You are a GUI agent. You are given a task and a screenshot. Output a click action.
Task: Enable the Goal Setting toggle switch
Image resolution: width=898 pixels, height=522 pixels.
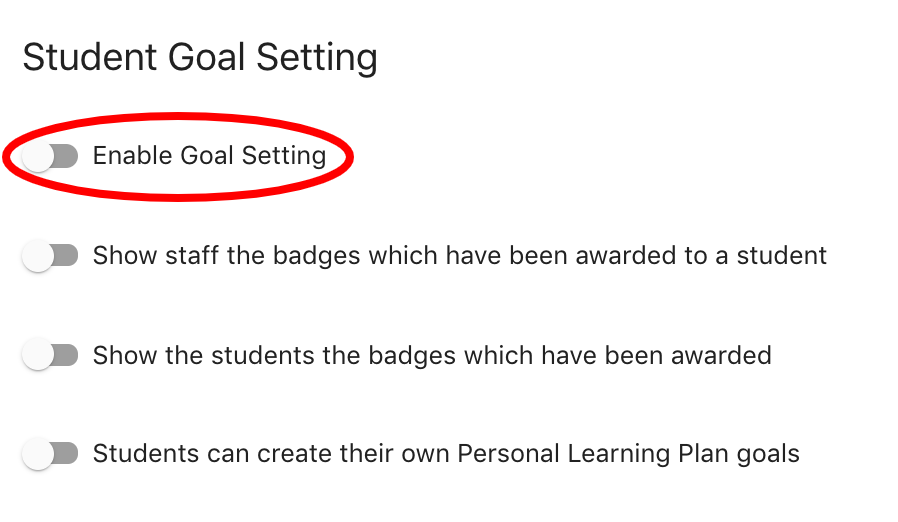pos(50,156)
